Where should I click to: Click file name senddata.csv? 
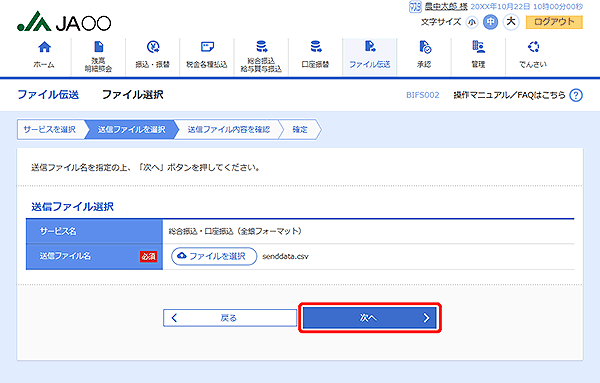[x=285, y=256]
